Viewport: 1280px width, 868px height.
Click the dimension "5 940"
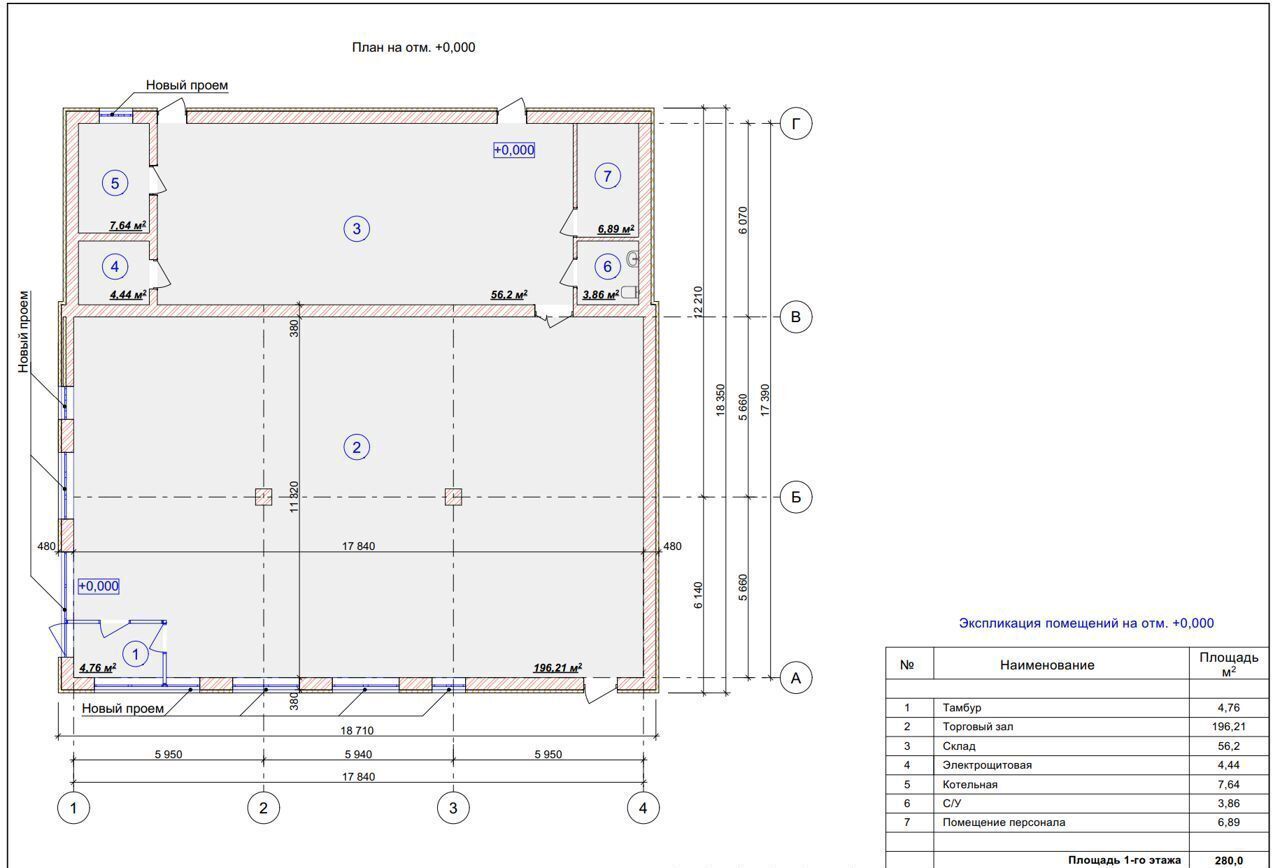358,754
